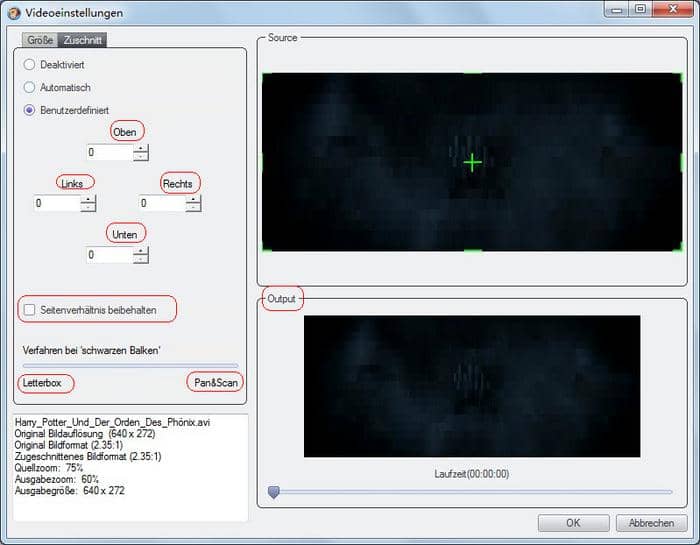Click the Laufzeit(00:00:00) time label

tap(471, 474)
